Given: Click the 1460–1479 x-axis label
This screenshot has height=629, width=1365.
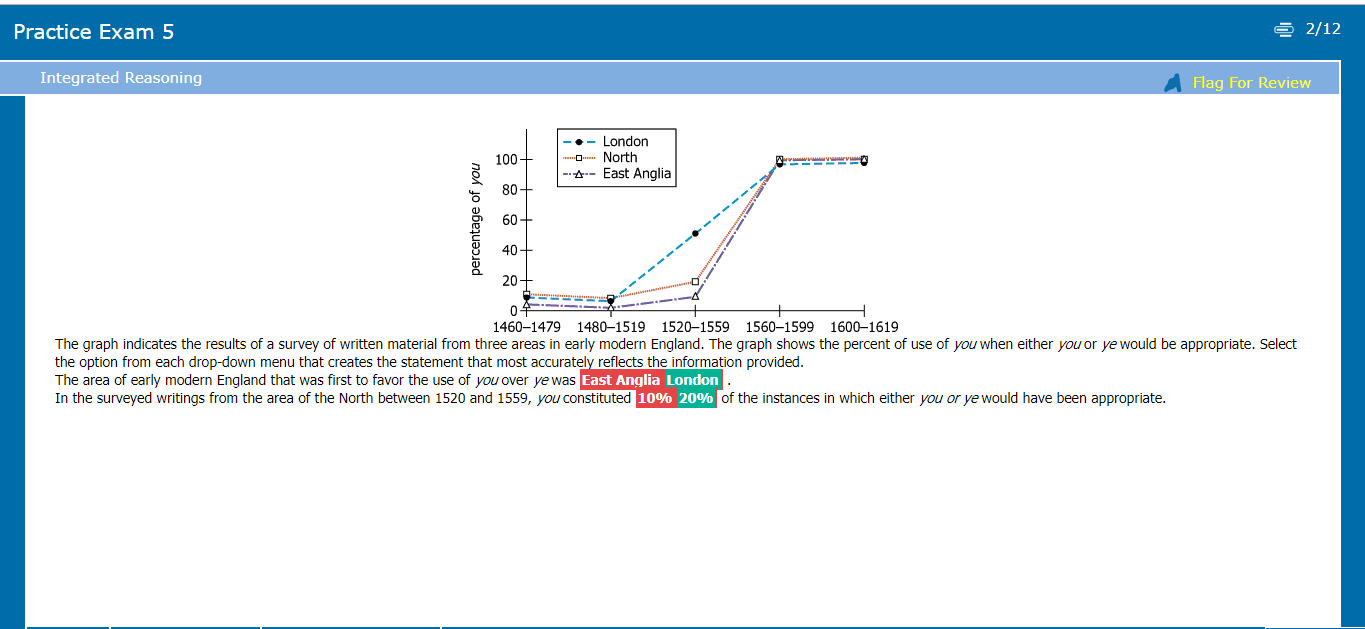Looking at the screenshot, I should pos(527,327).
